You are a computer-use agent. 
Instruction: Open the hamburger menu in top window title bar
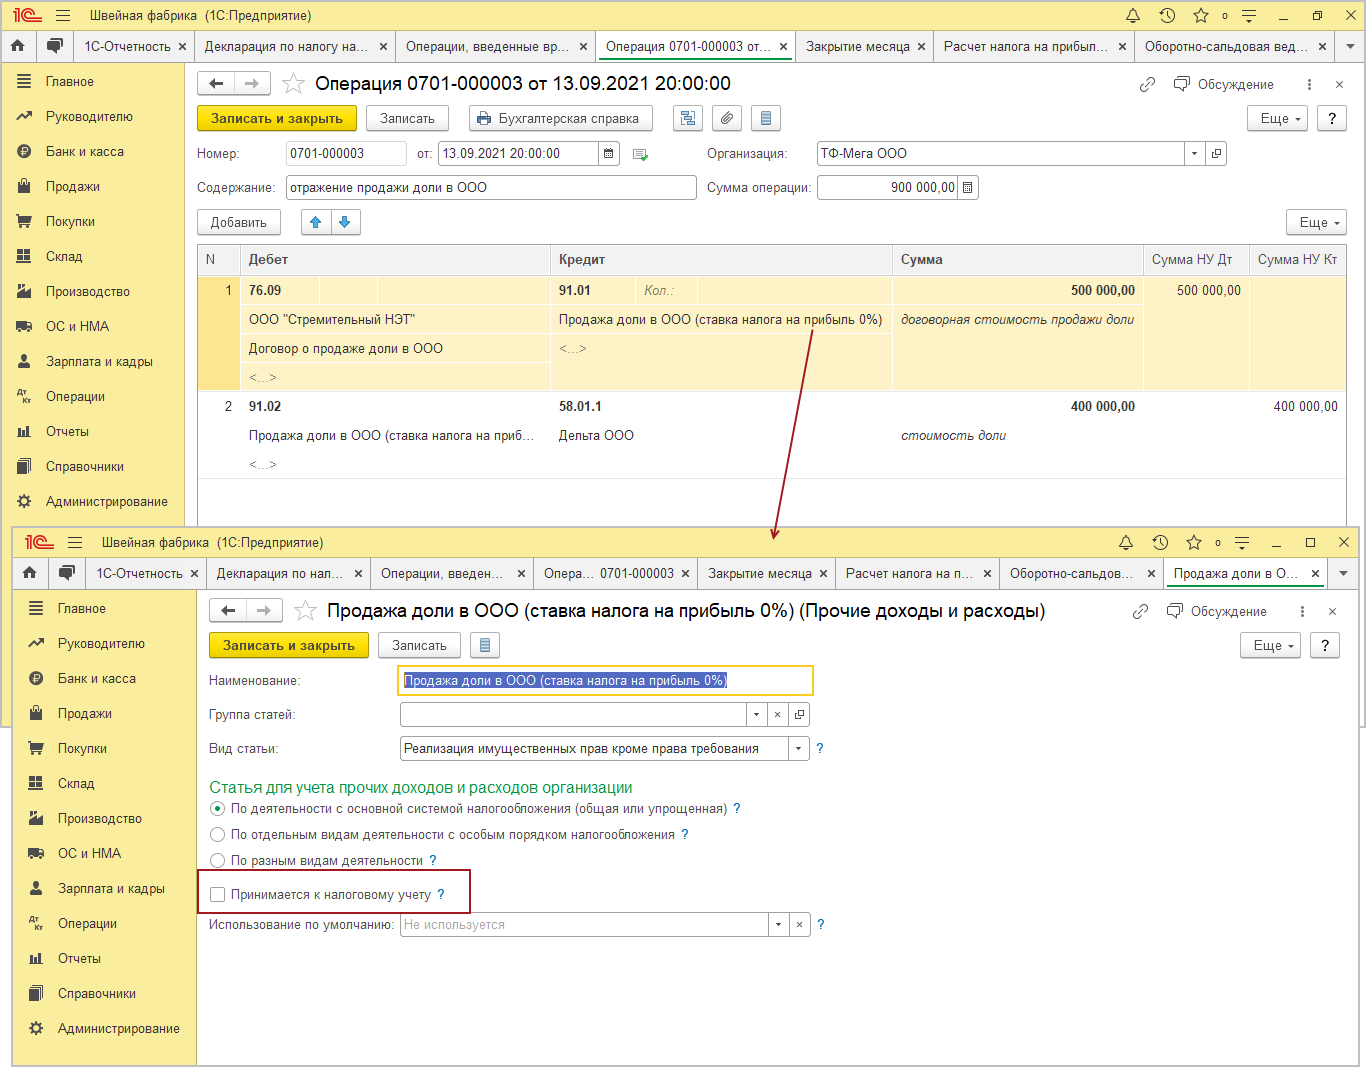click(63, 16)
